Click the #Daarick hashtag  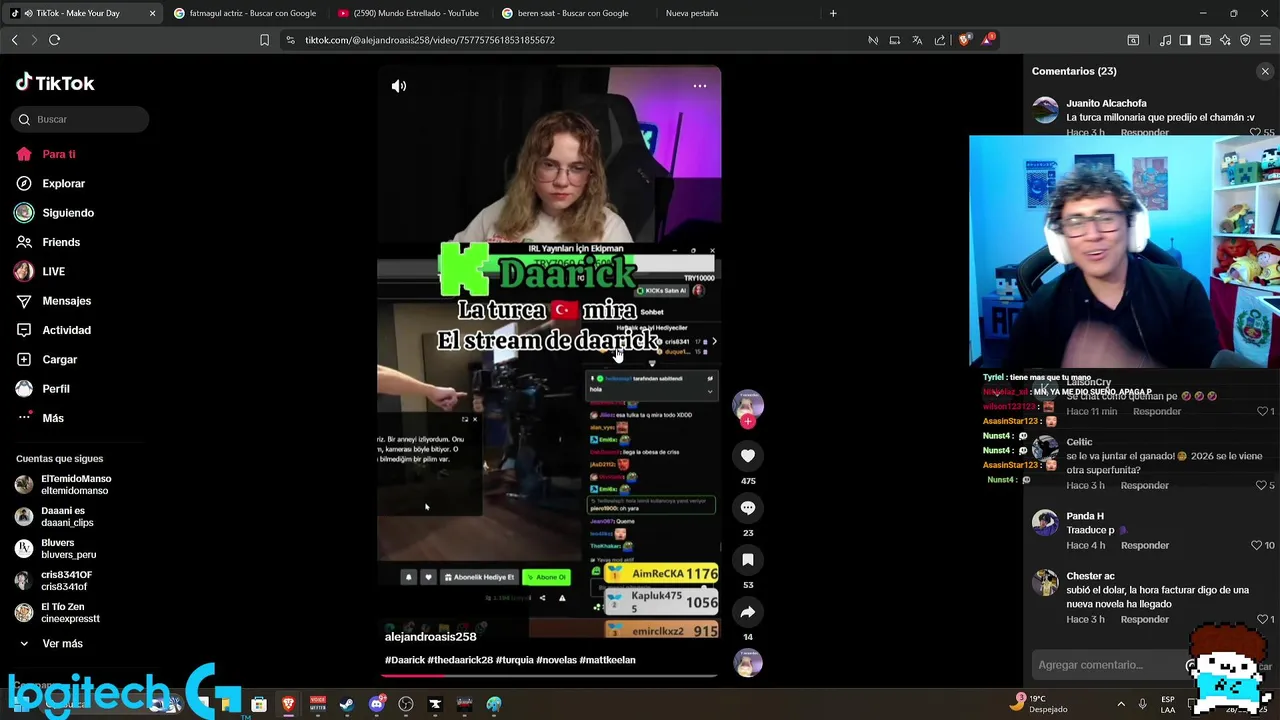(x=405, y=660)
